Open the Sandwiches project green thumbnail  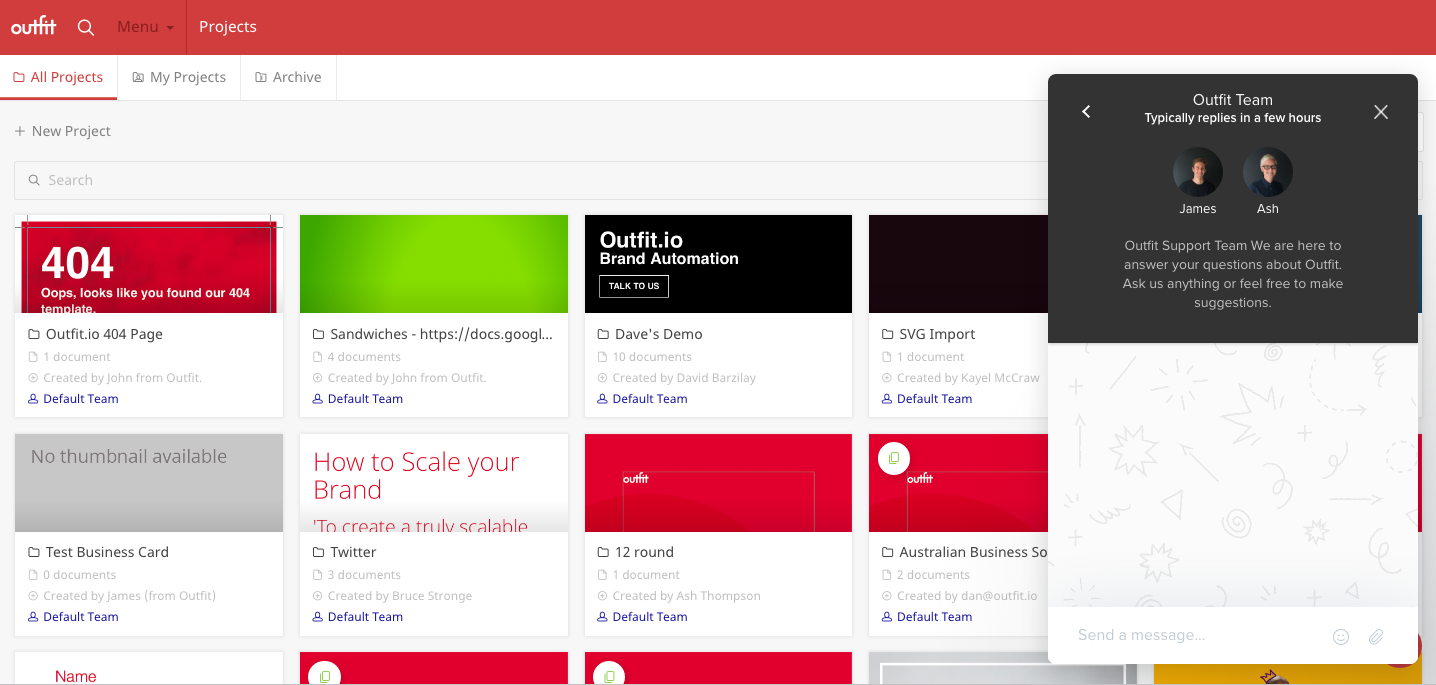click(434, 264)
